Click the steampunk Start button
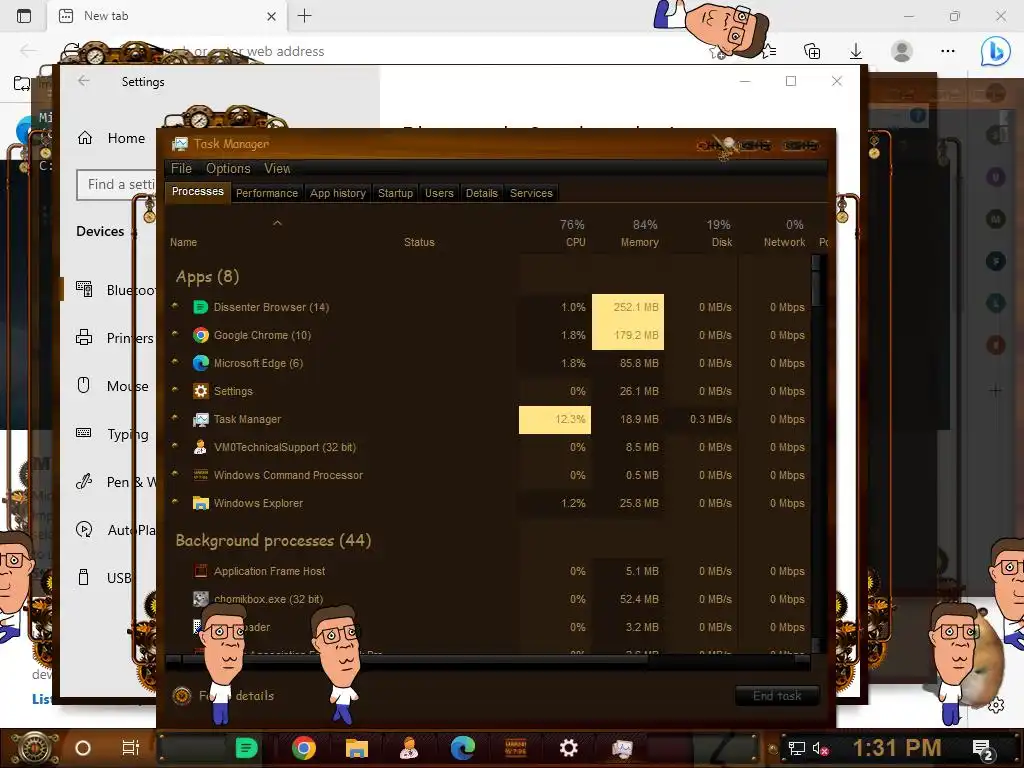The width and height of the screenshot is (1024, 768). (34, 748)
